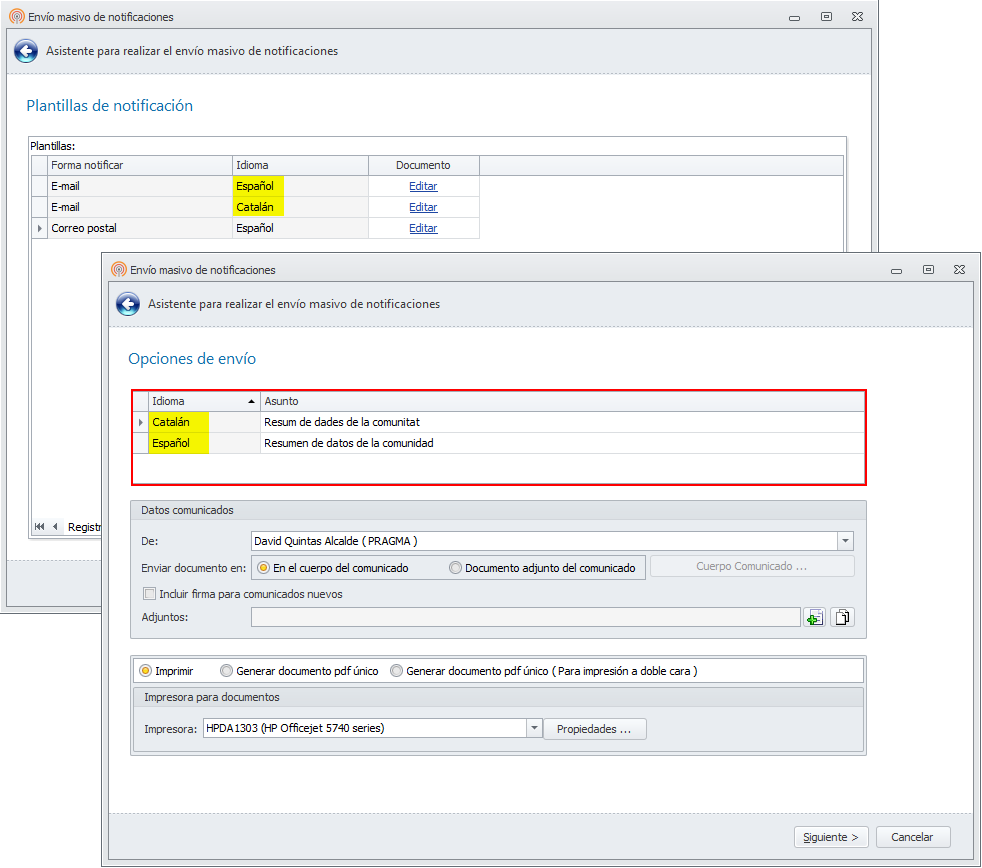The height and width of the screenshot is (868, 982).
Task: Maximize the front notification window
Action: [928, 269]
